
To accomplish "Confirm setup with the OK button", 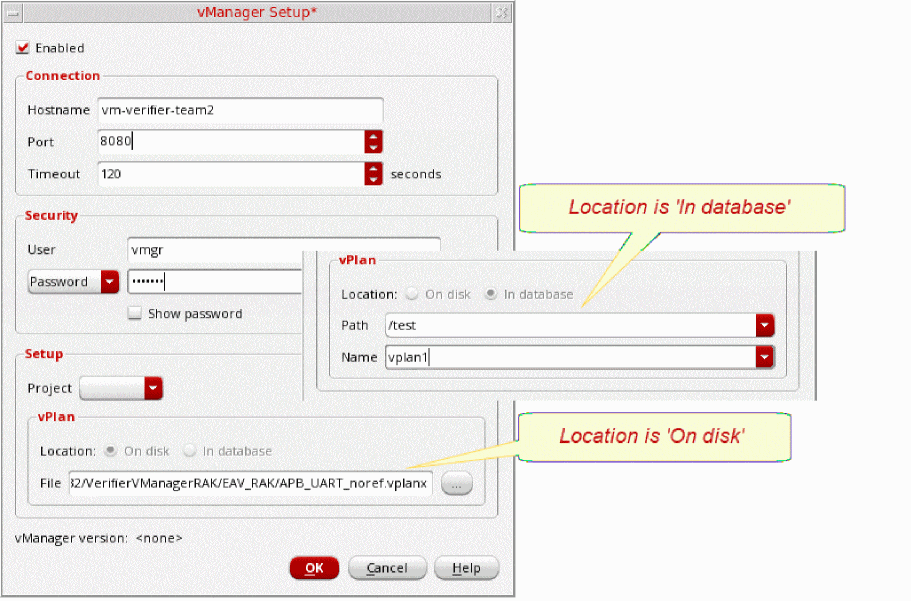I will point(314,568).
